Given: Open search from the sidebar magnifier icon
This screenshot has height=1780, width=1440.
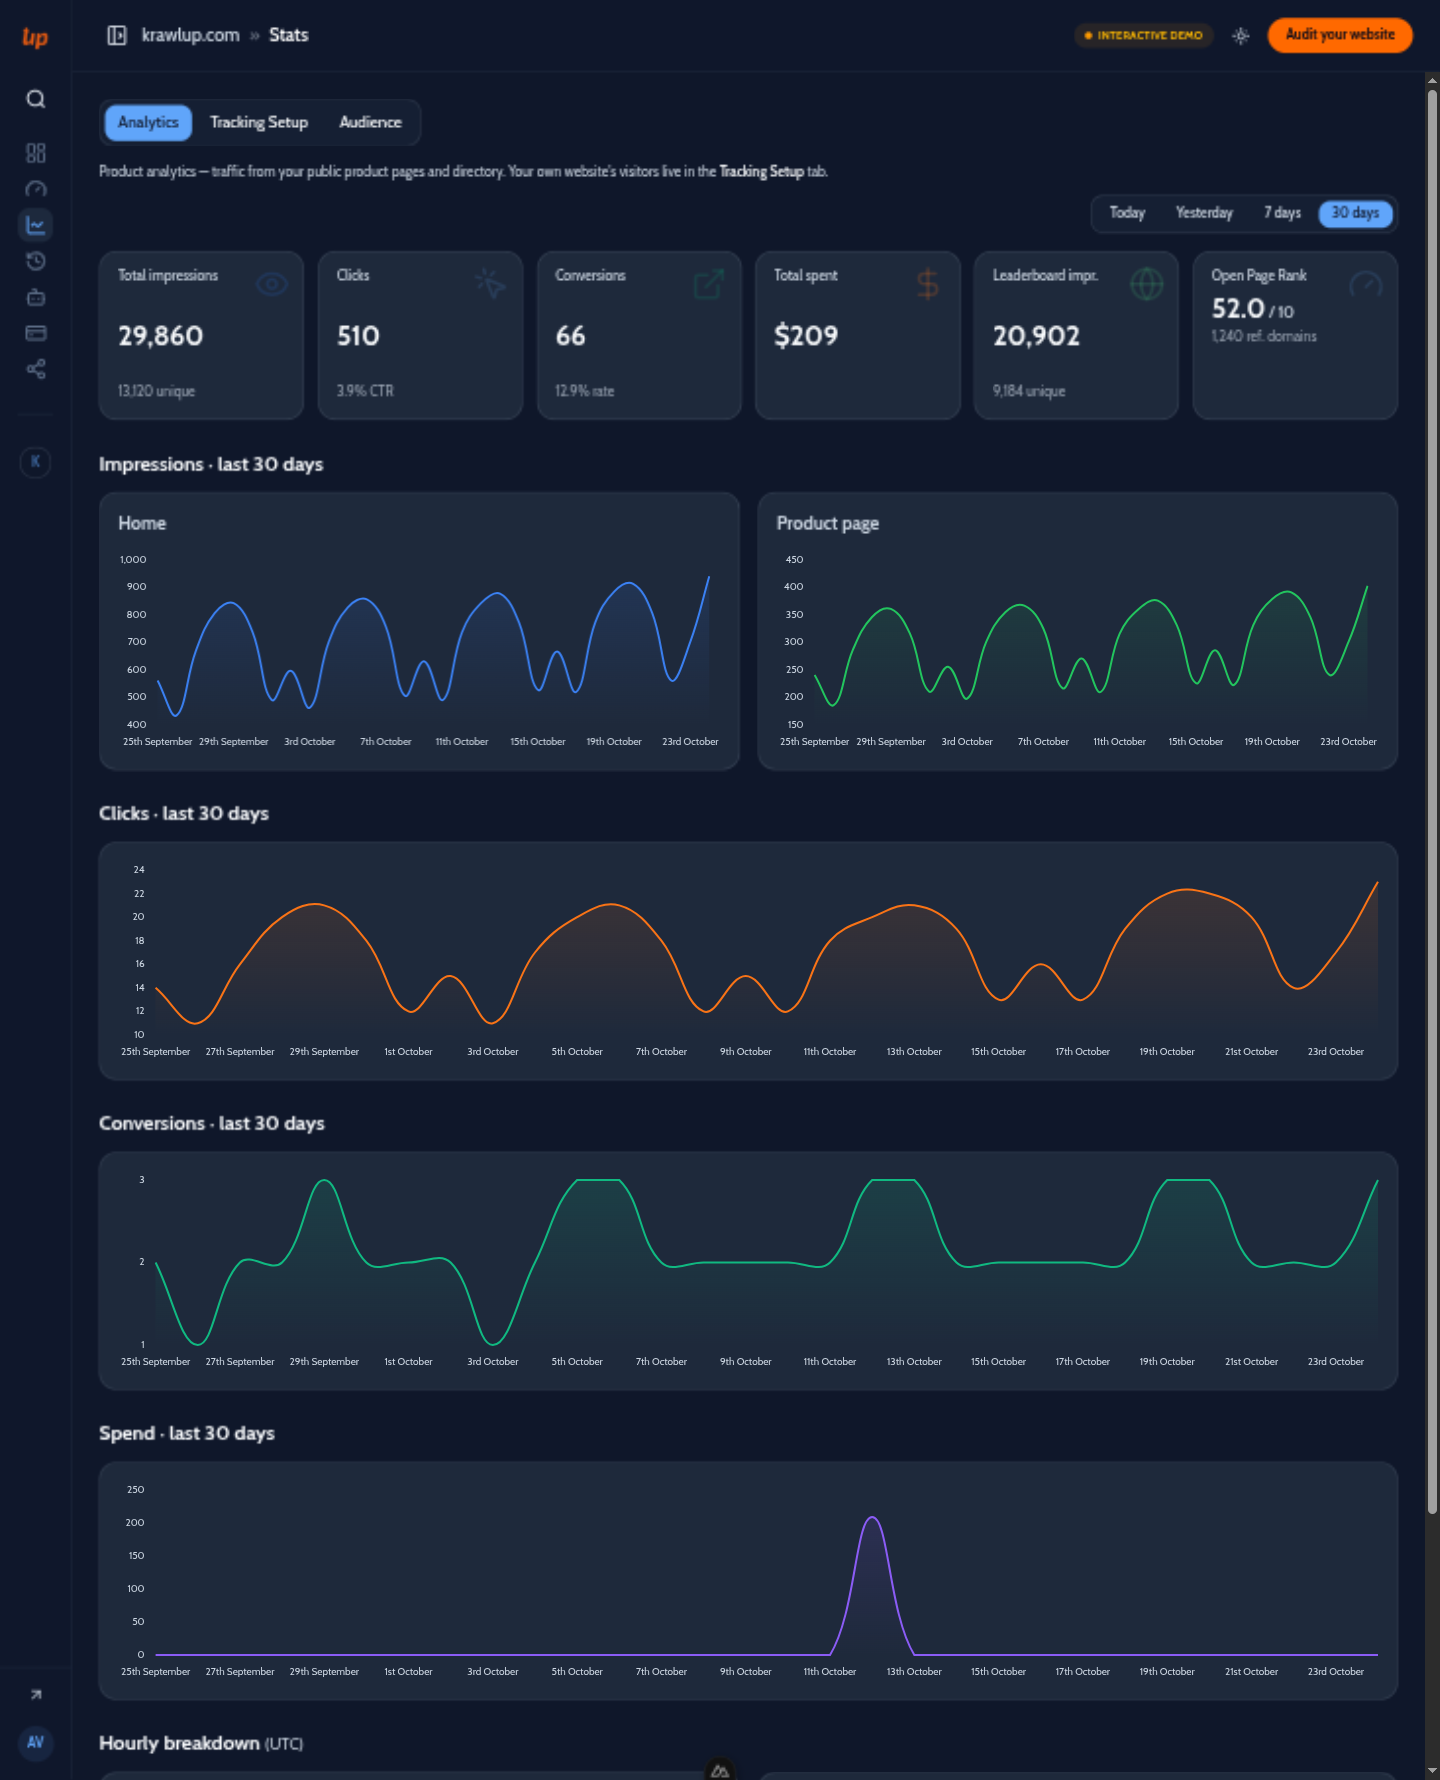Looking at the screenshot, I should (35, 99).
